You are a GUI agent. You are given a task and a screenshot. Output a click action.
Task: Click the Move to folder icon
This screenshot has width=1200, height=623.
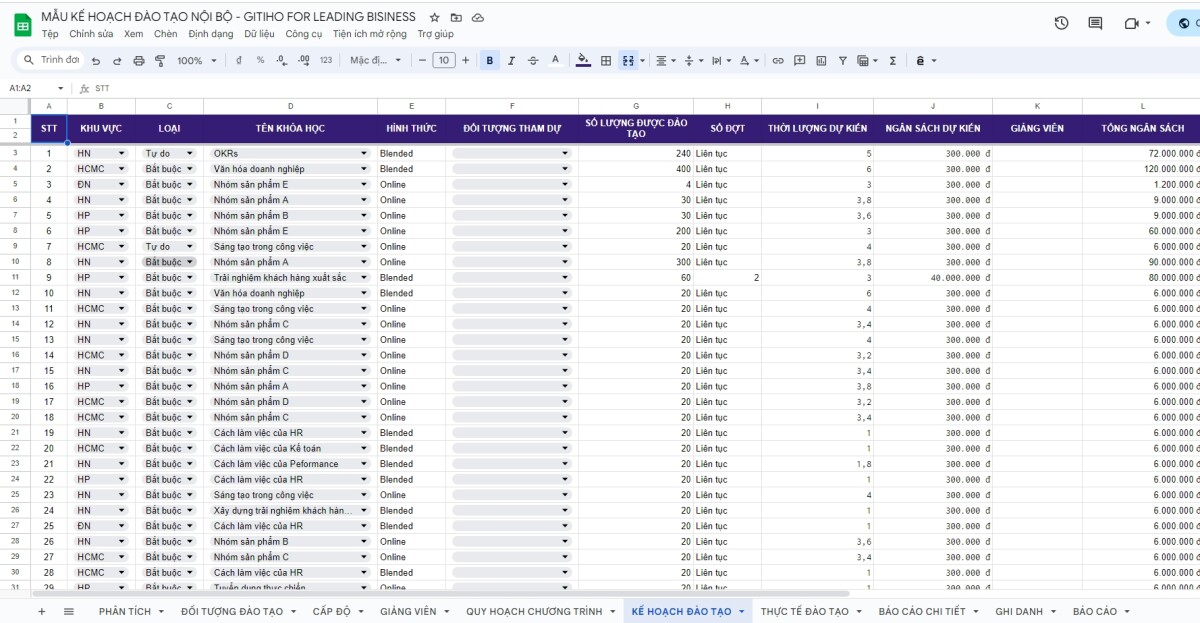coord(456,18)
